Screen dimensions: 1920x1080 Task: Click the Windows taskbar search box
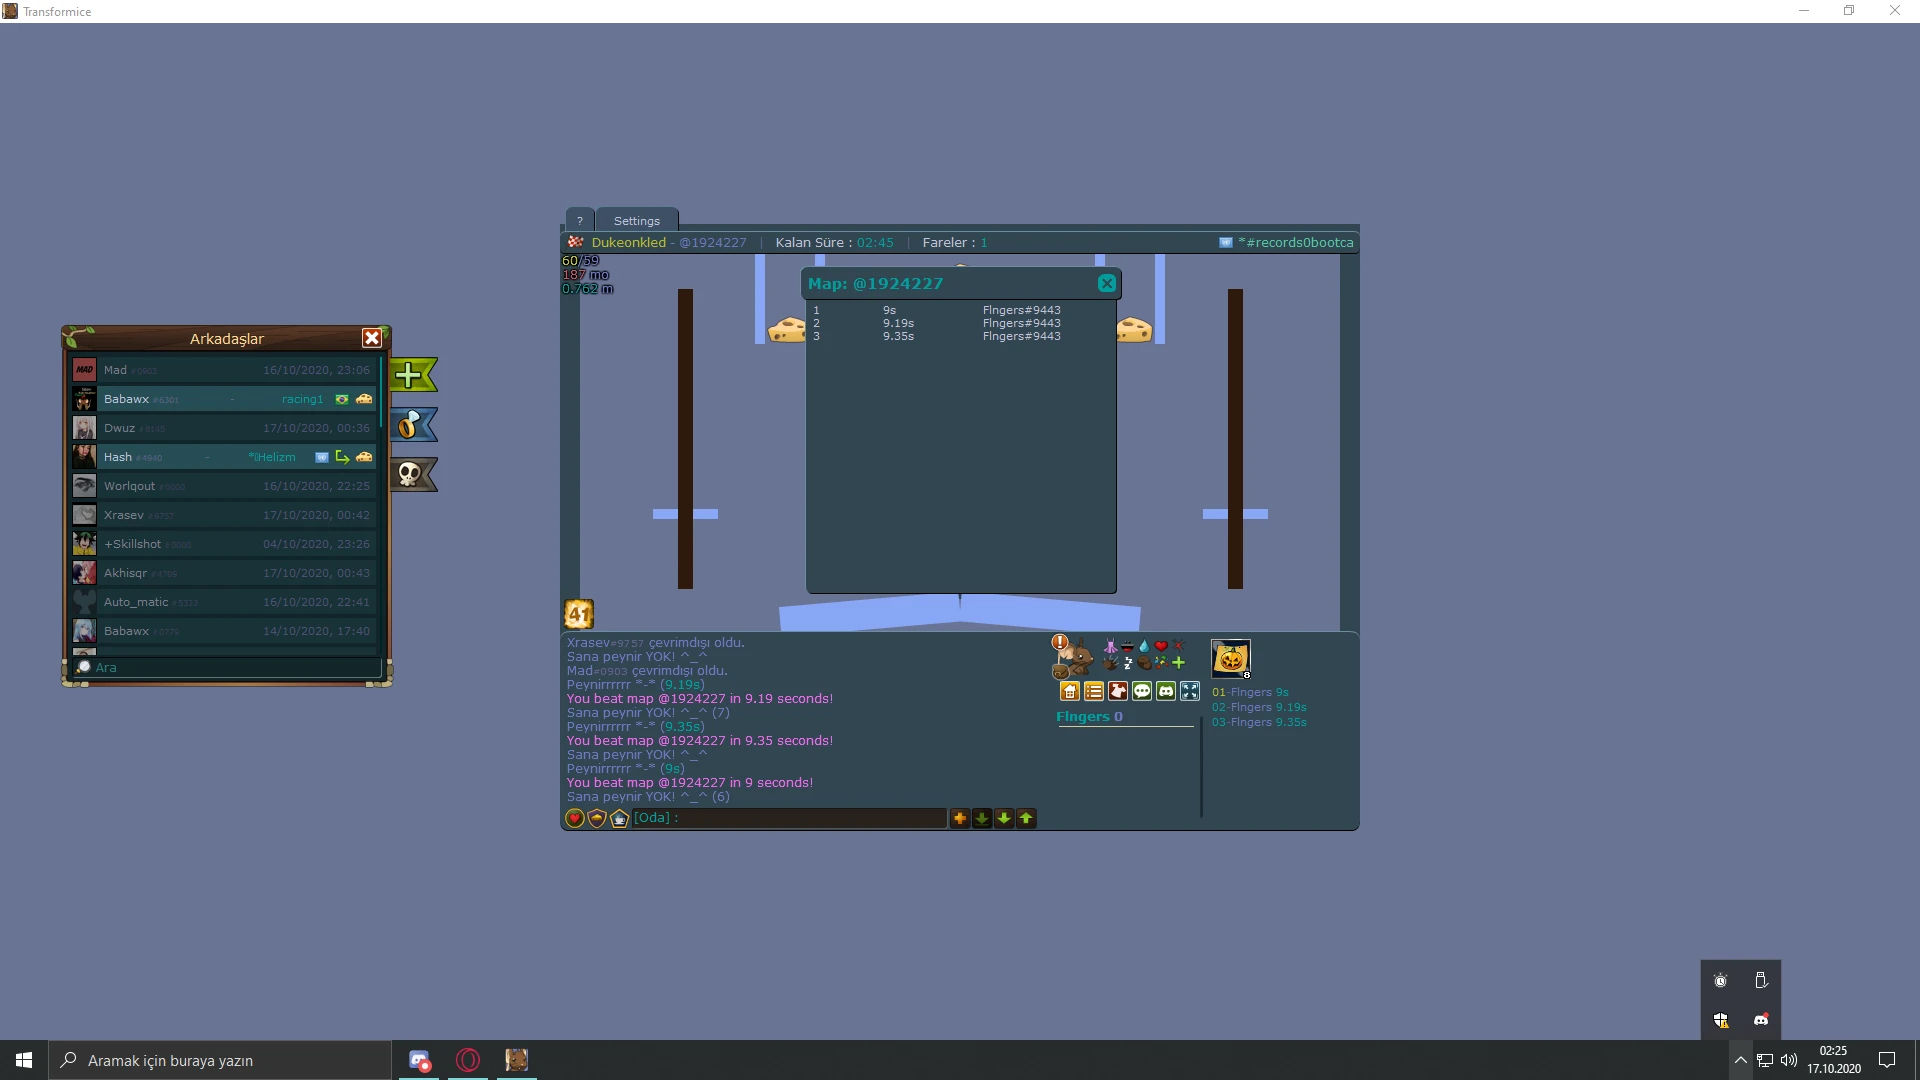[220, 1060]
